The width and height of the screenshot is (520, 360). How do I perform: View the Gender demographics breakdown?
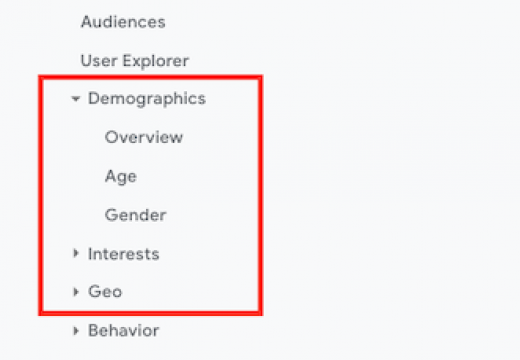pos(135,215)
